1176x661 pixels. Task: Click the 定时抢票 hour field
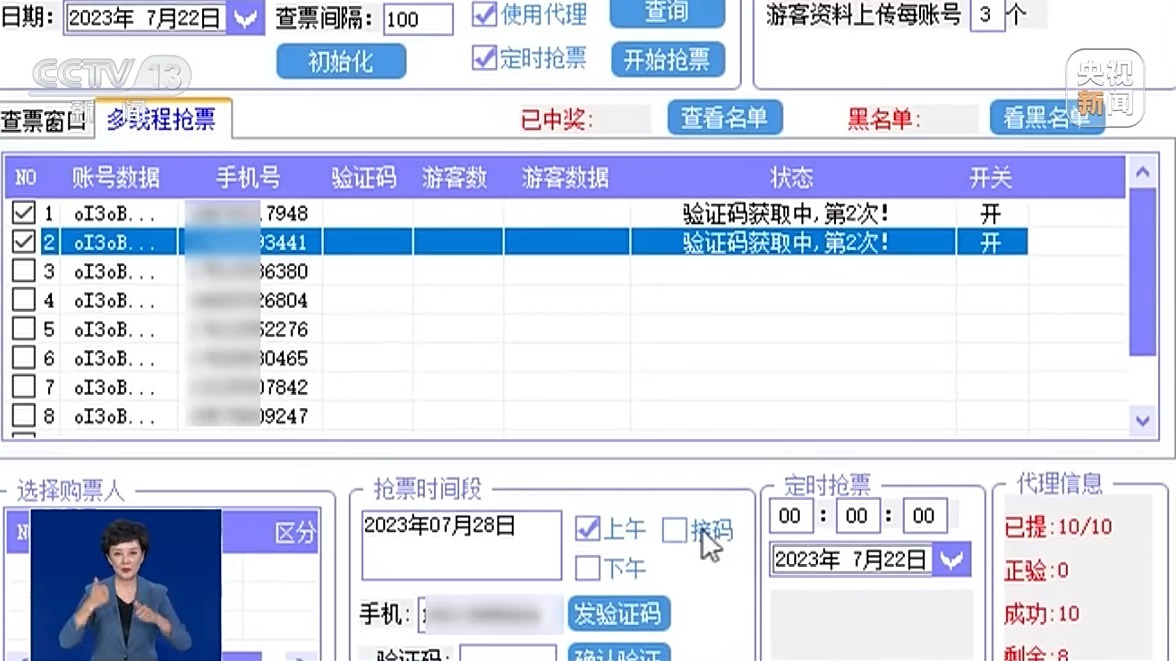[790, 516]
